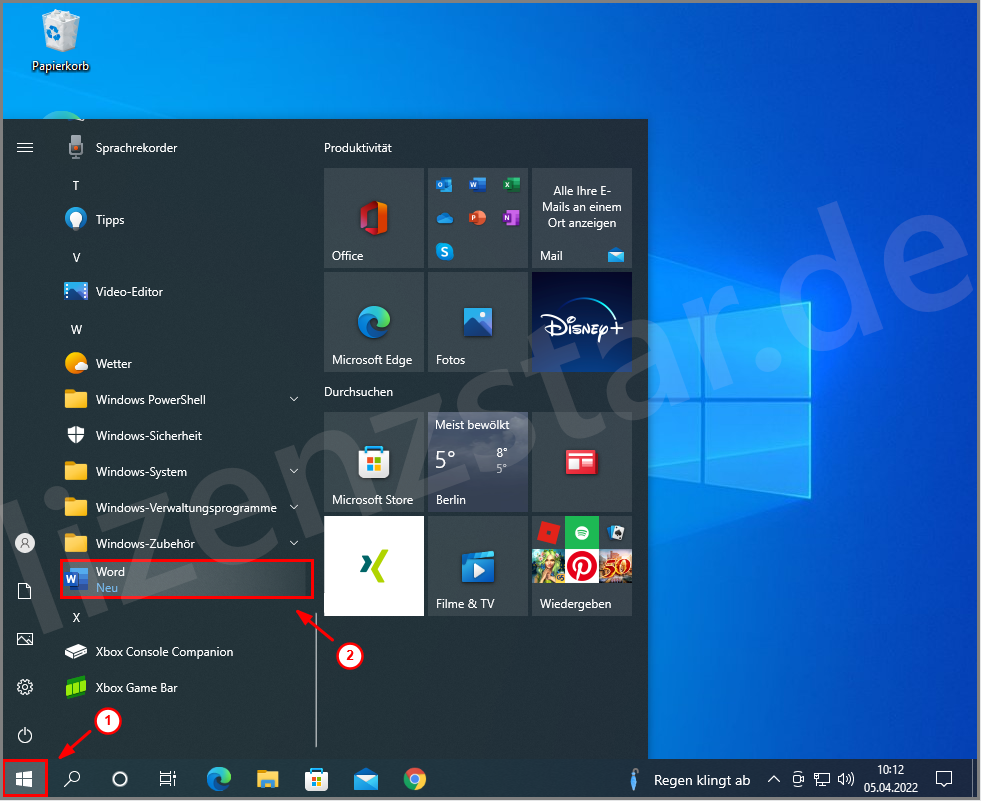Open the Office tile

click(374, 218)
